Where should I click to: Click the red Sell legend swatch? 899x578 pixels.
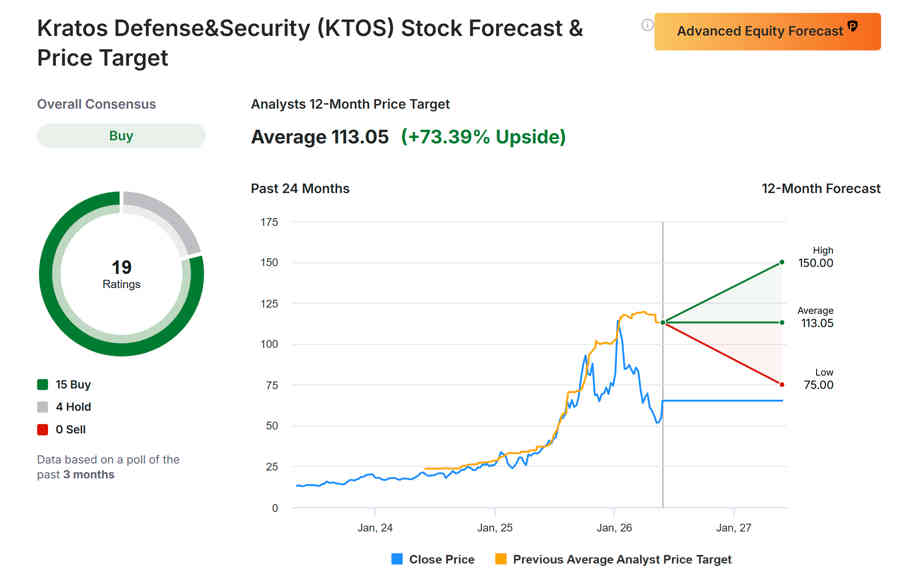(x=42, y=429)
